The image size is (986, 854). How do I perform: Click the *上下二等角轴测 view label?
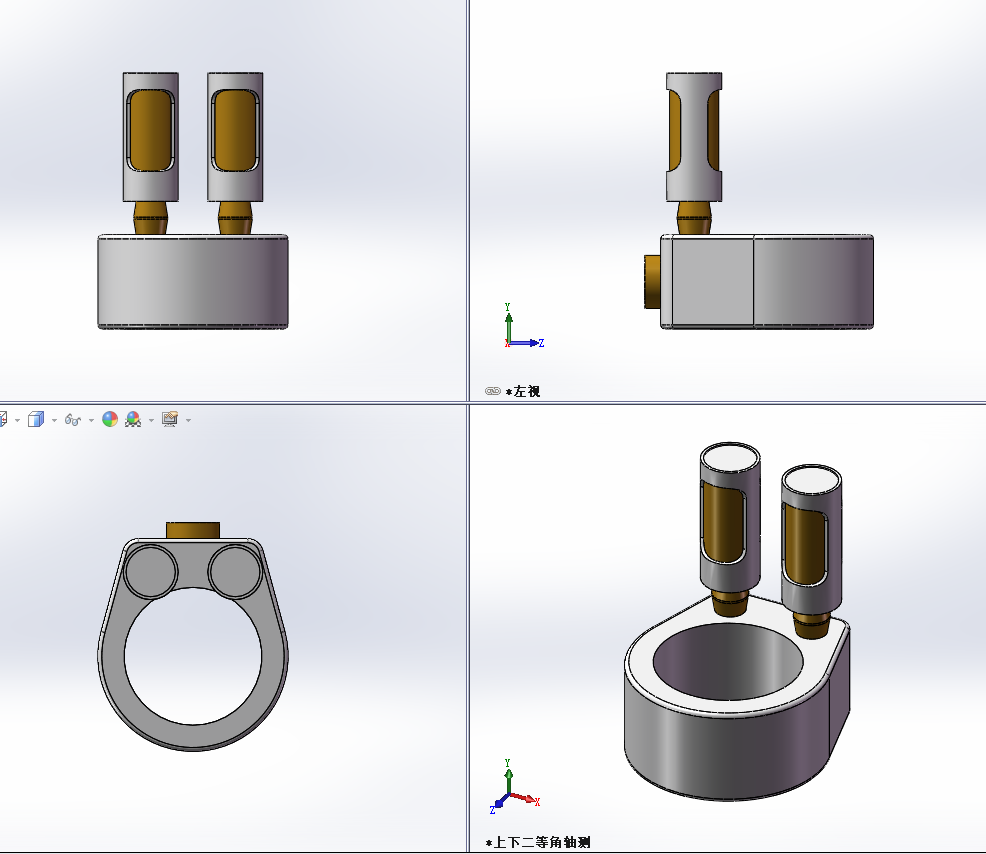[538, 842]
